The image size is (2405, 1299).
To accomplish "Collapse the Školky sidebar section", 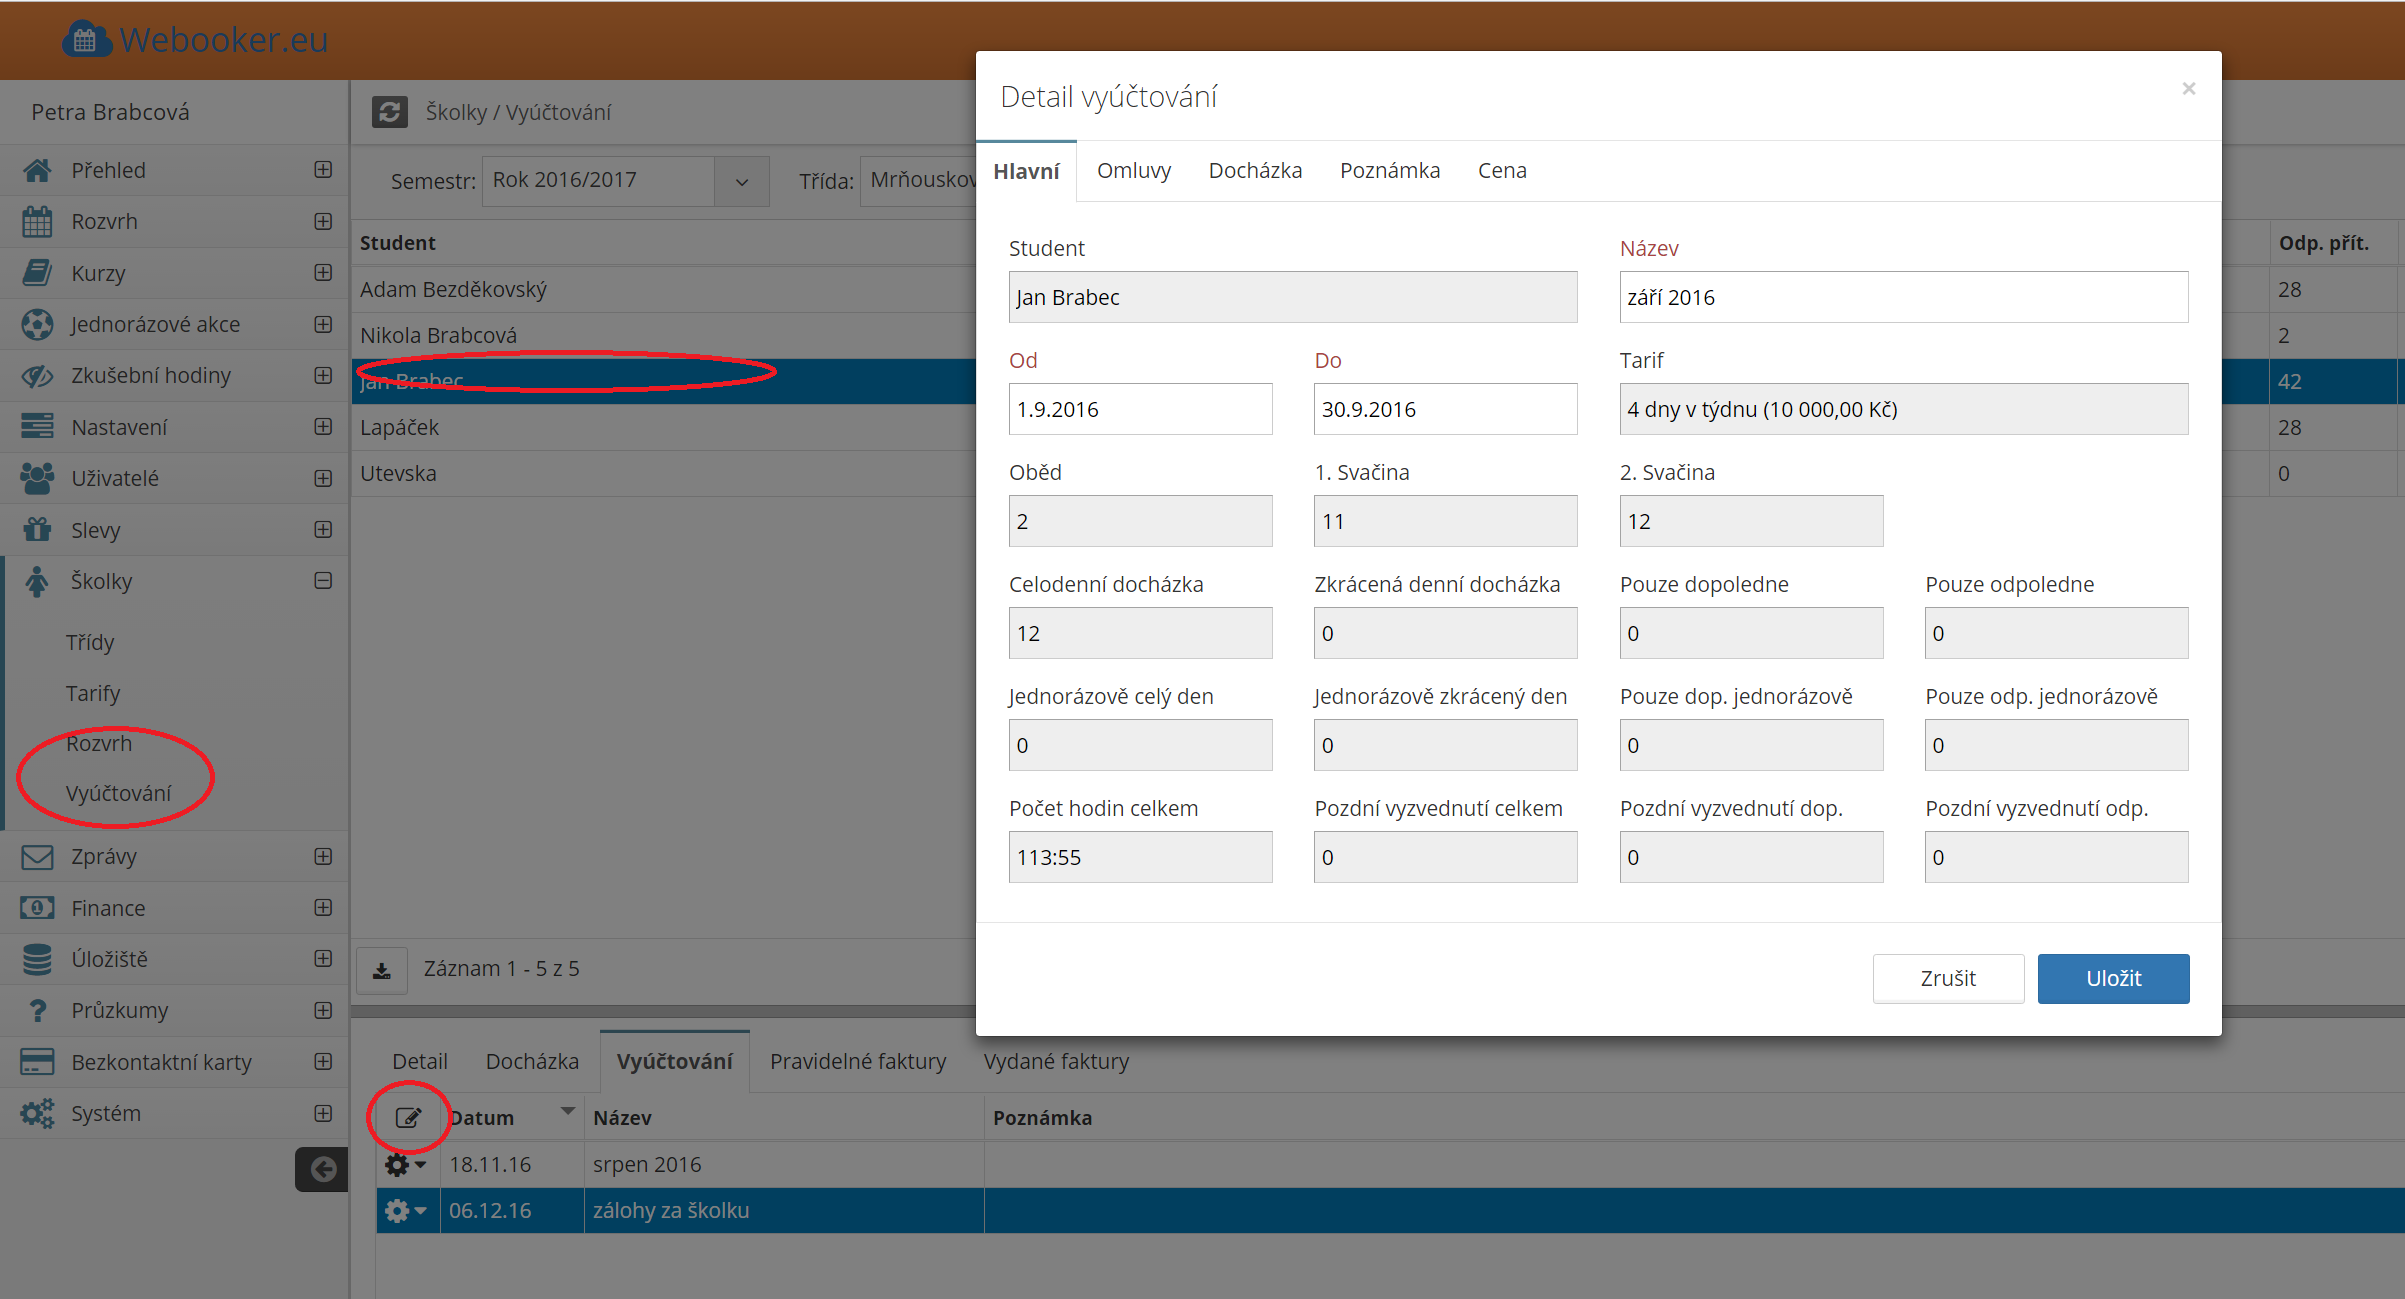I will coord(323,581).
